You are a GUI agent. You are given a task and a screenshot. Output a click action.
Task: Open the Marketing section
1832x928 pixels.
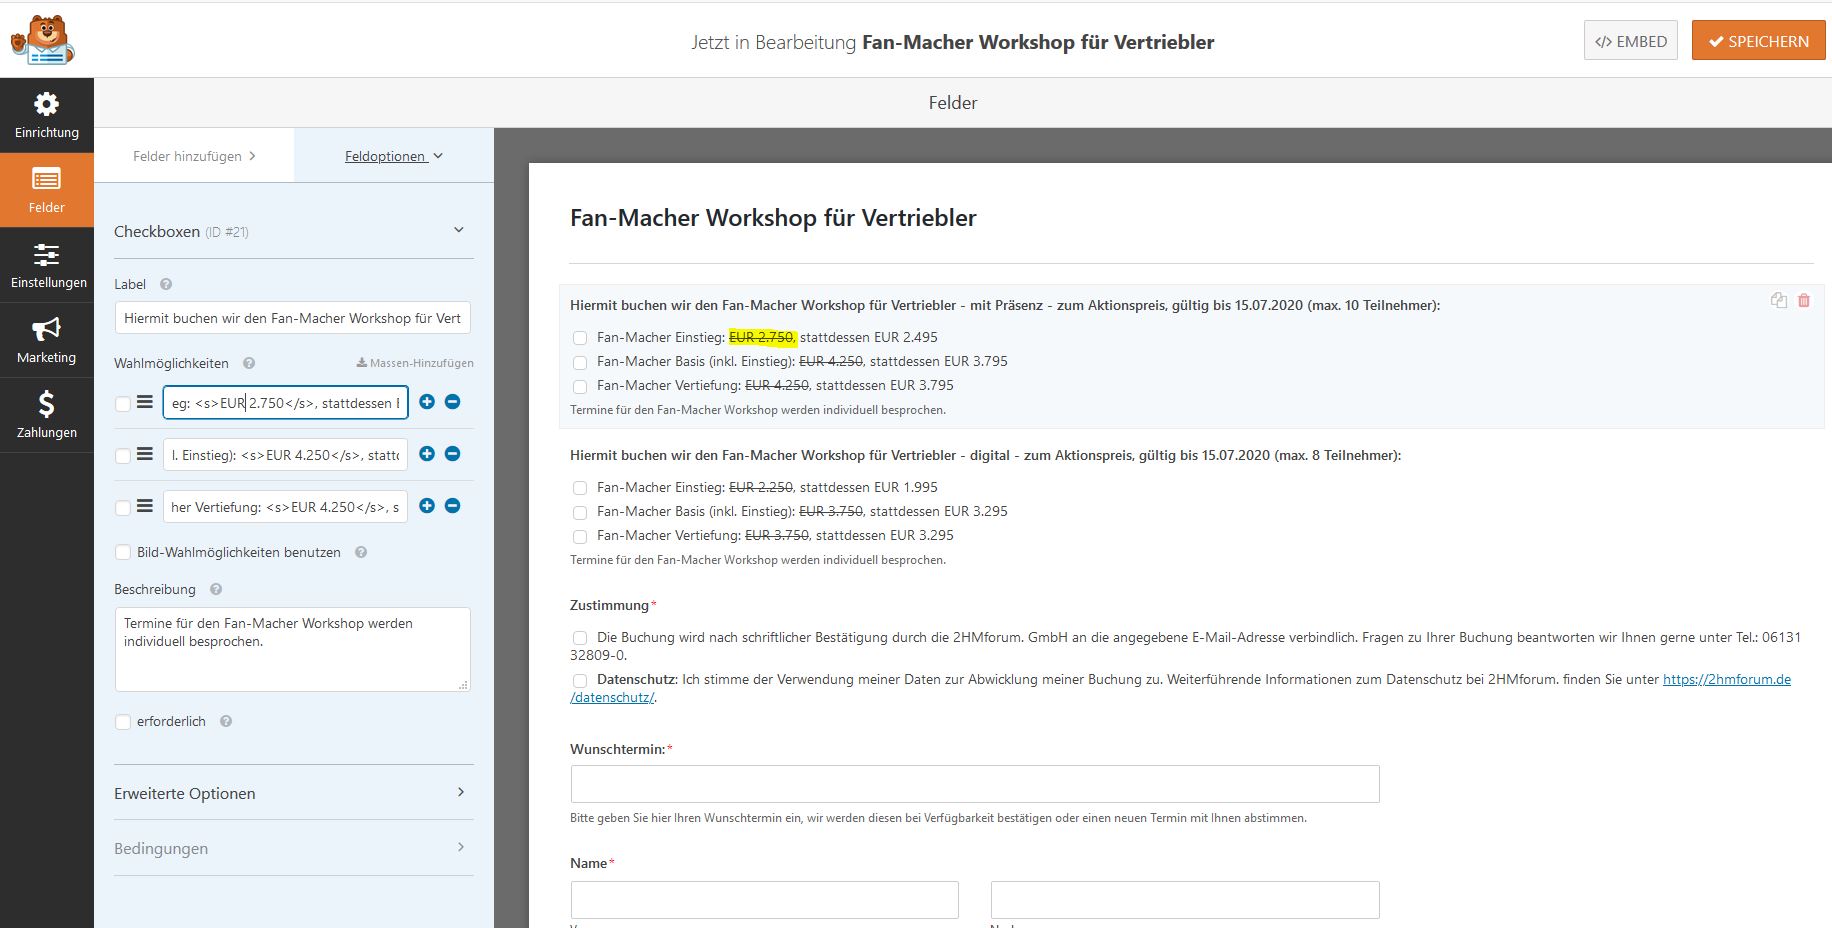click(x=47, y=340)
